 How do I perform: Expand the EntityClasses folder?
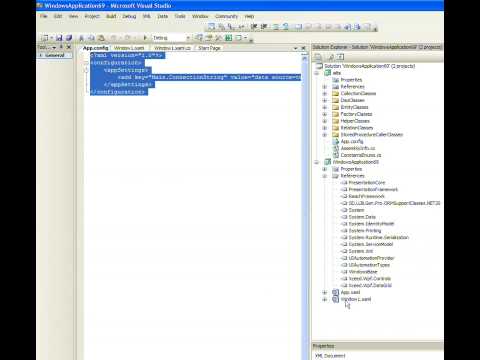pos(325,107)
